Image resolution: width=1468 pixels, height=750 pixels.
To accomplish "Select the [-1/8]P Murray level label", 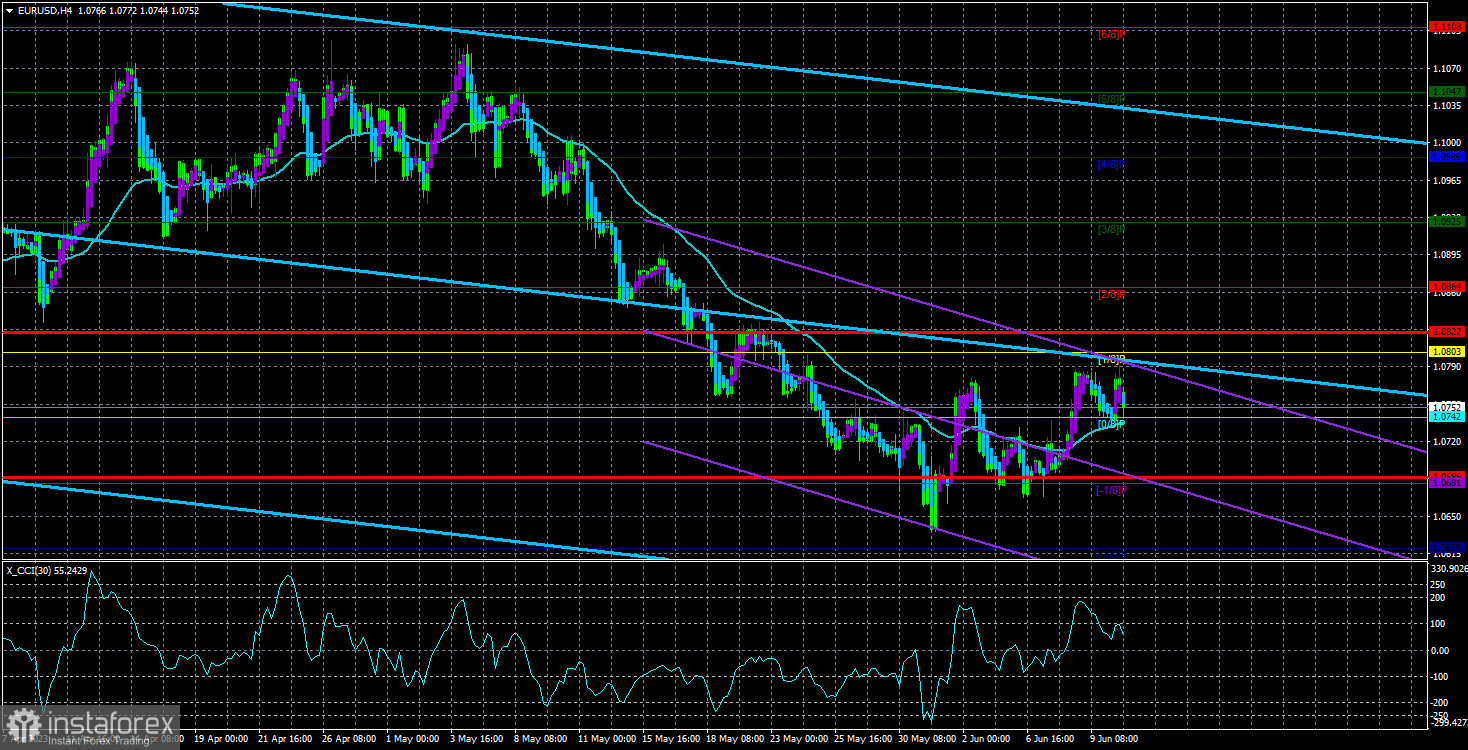I will coord(1111,490).
